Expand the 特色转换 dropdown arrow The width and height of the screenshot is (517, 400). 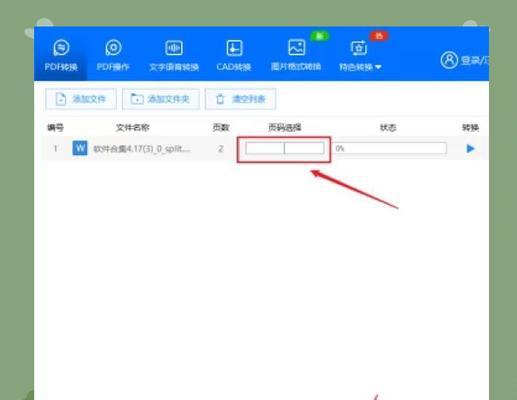tap(378, 67)
